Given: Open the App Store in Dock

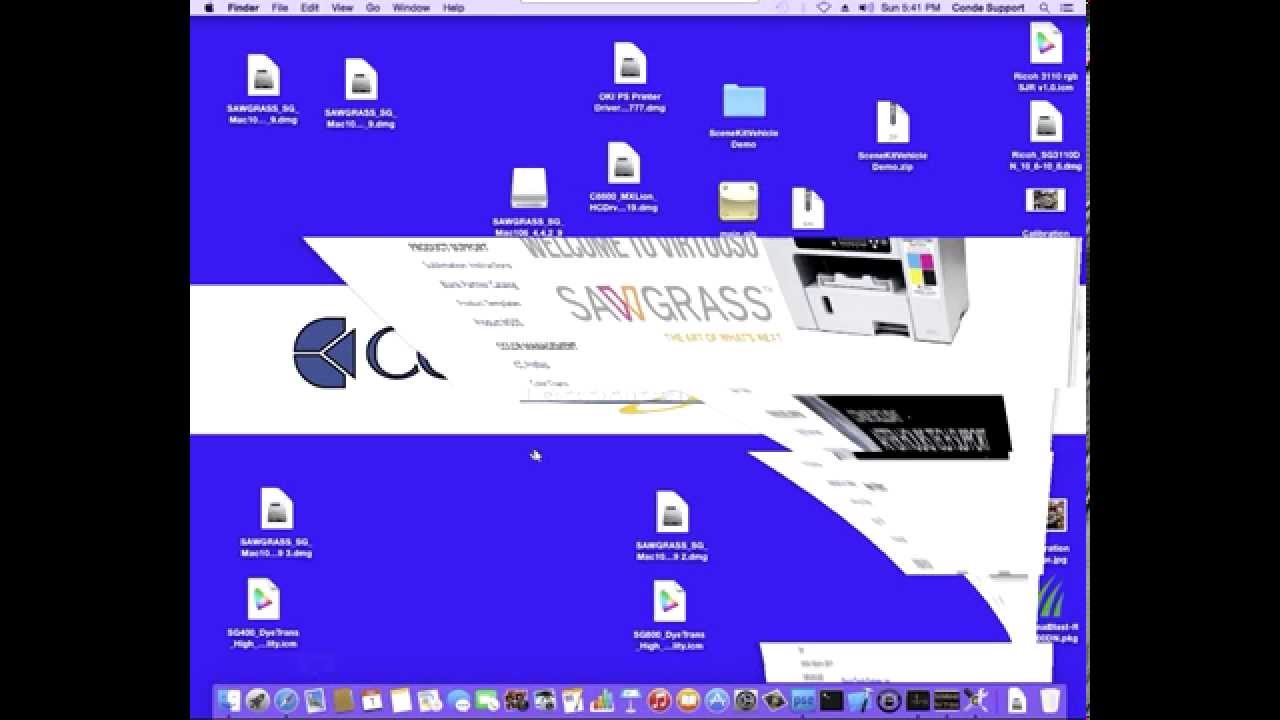Looking at the screenshot, I should click(x=717, y=701).
